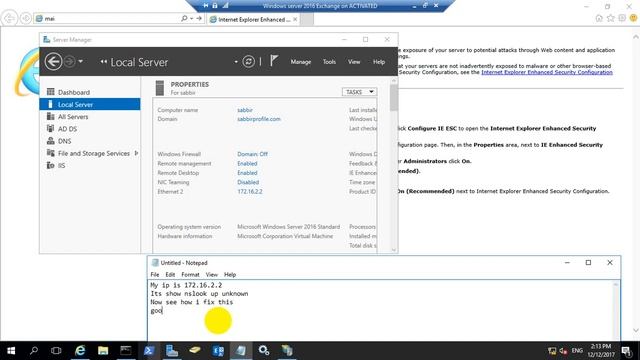
Task: Click go arrow in IE address bar
Action: 199,18
